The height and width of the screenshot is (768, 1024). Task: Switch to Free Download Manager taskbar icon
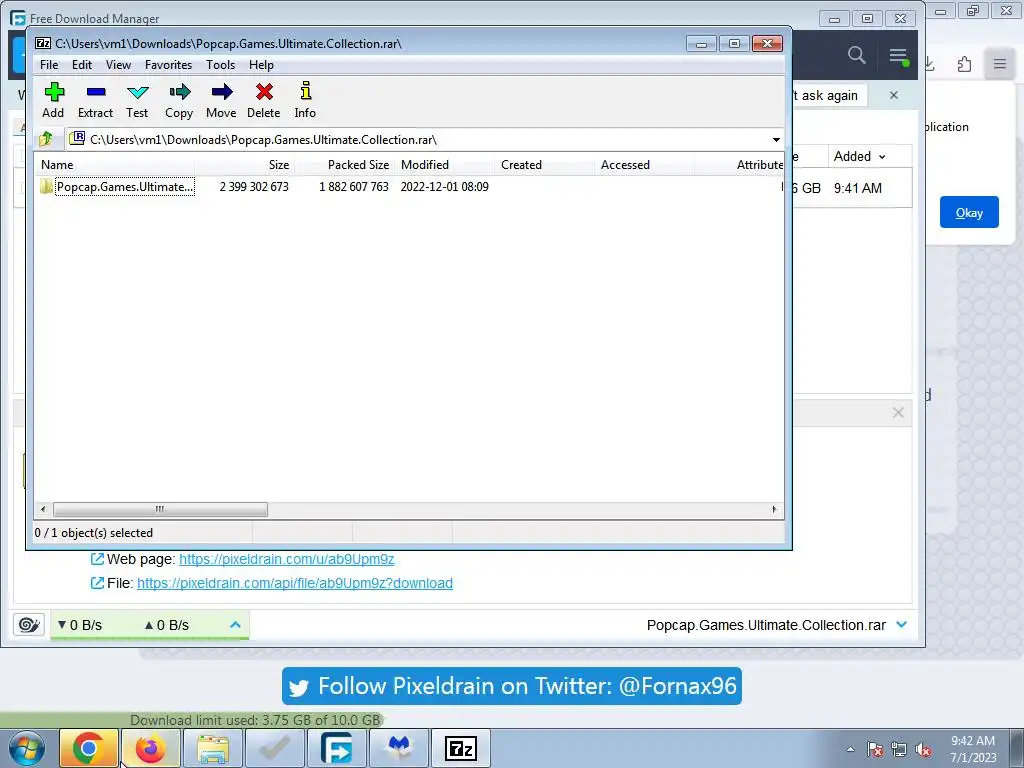tap(336, 748)
